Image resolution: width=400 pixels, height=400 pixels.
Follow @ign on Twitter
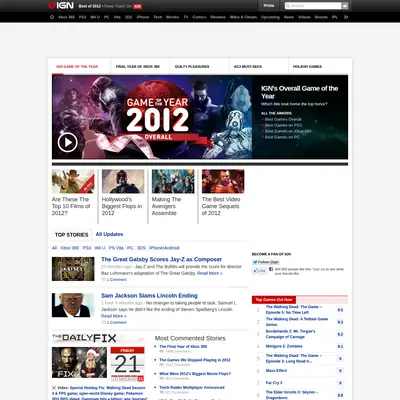pyautogui.click(x=266, y=262)
